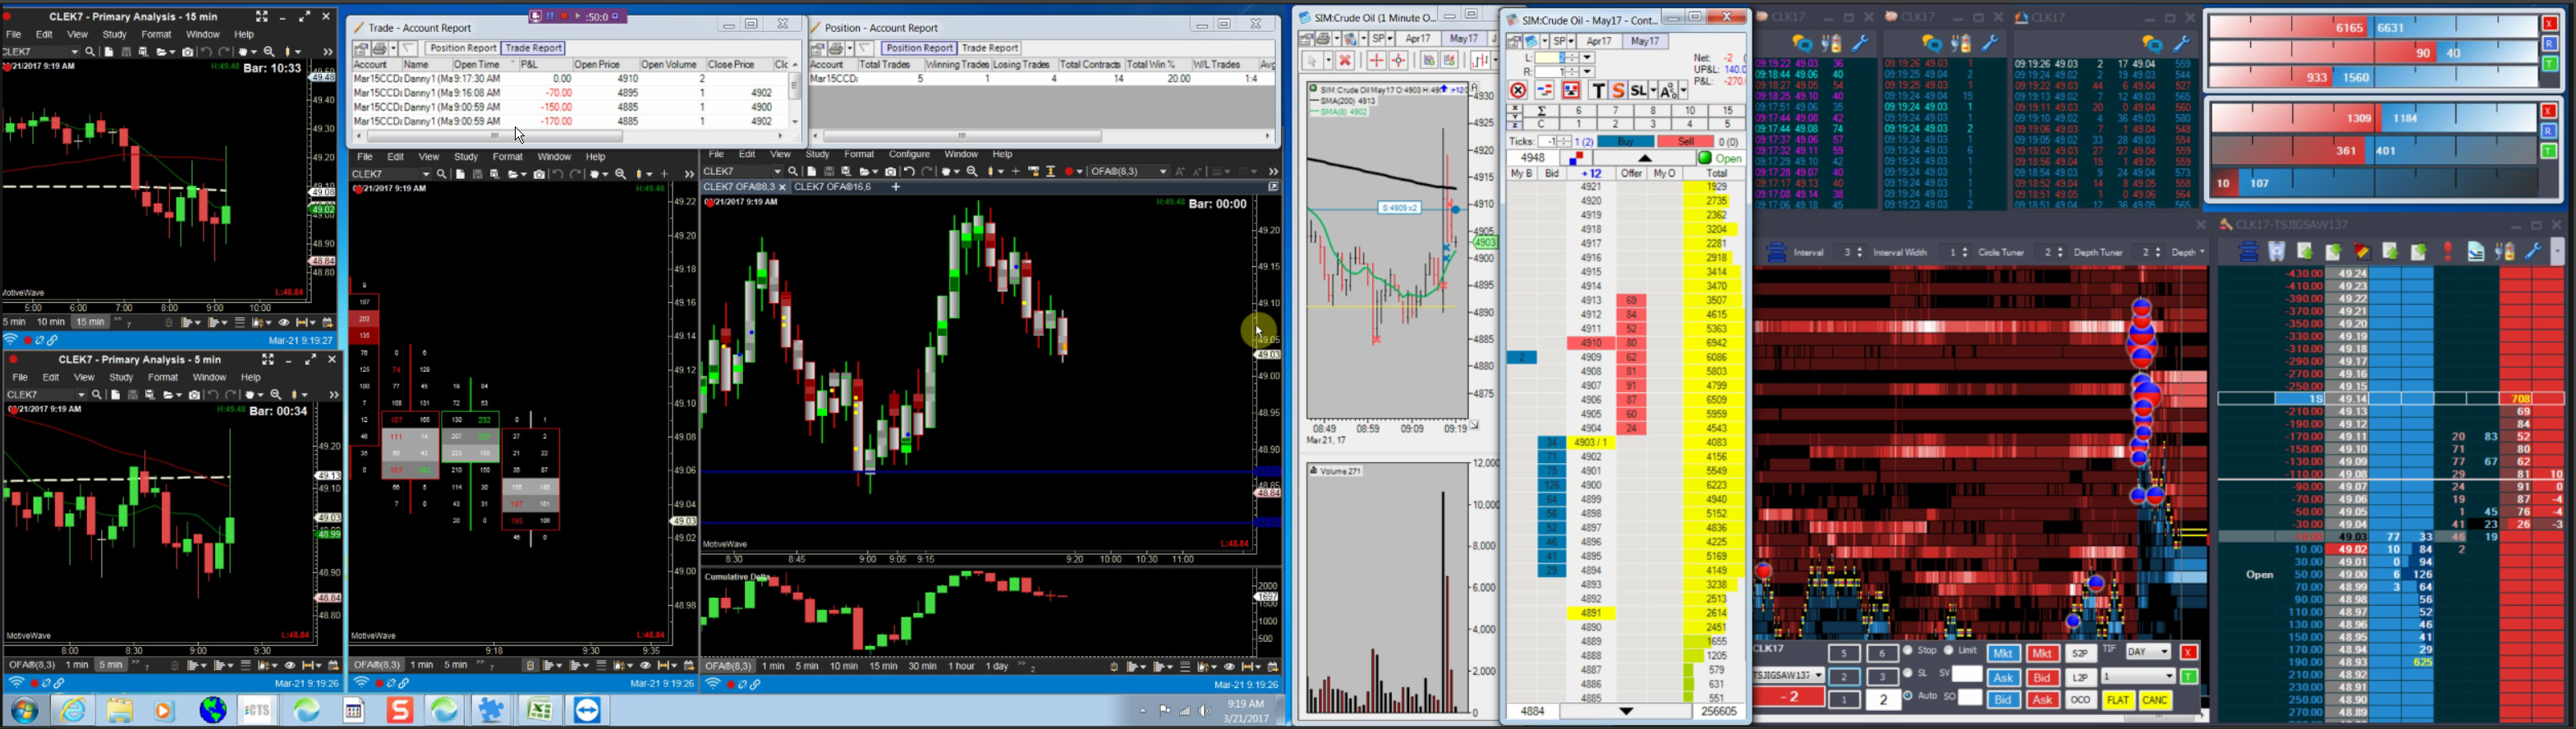Open File Explorer from the taskbar
The image size is (2576, 729).
point(119,710)
